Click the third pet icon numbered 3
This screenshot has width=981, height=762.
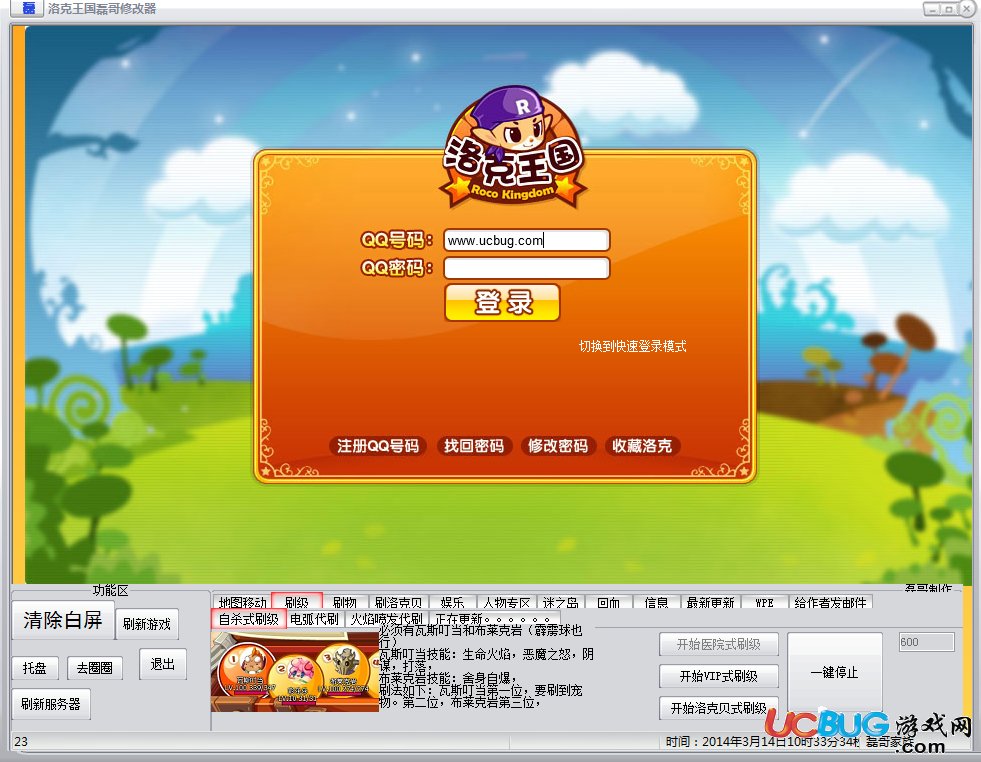343,669
